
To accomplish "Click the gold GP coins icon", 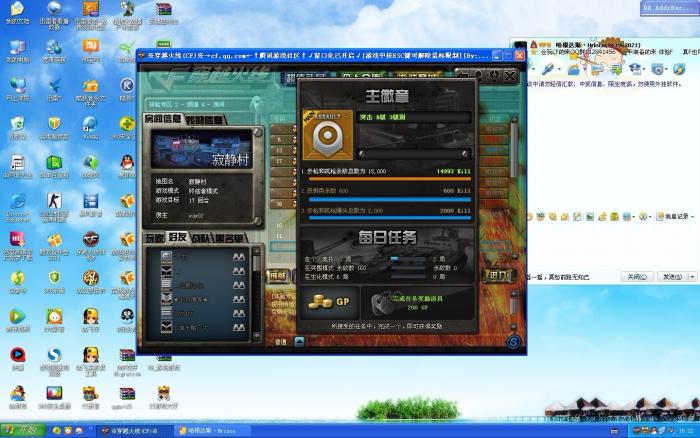I will pos(329,302).
